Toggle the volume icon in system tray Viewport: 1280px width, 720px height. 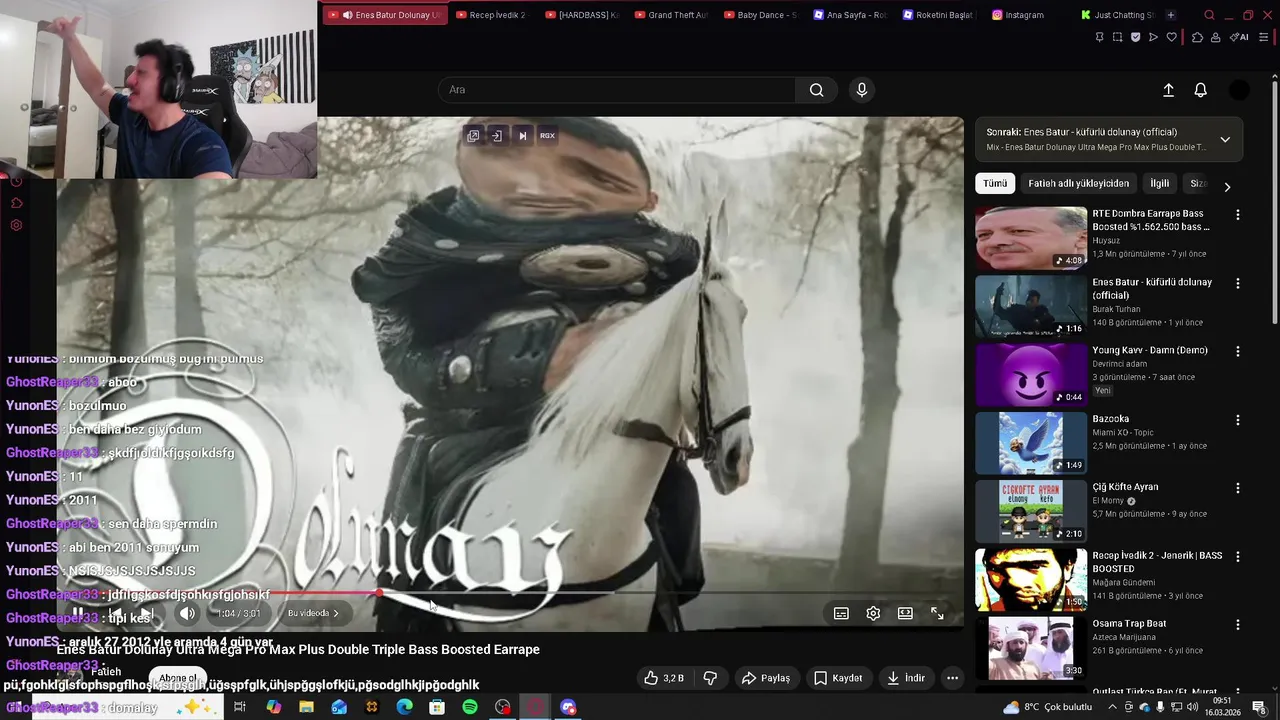[1192, 707]
